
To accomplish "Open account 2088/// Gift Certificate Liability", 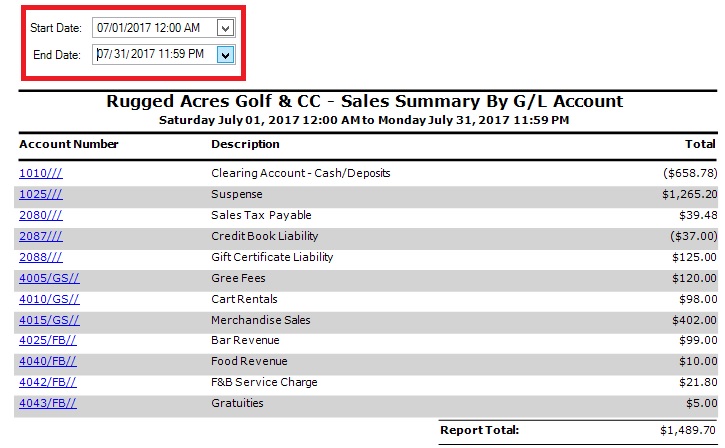I will [40, 257].
